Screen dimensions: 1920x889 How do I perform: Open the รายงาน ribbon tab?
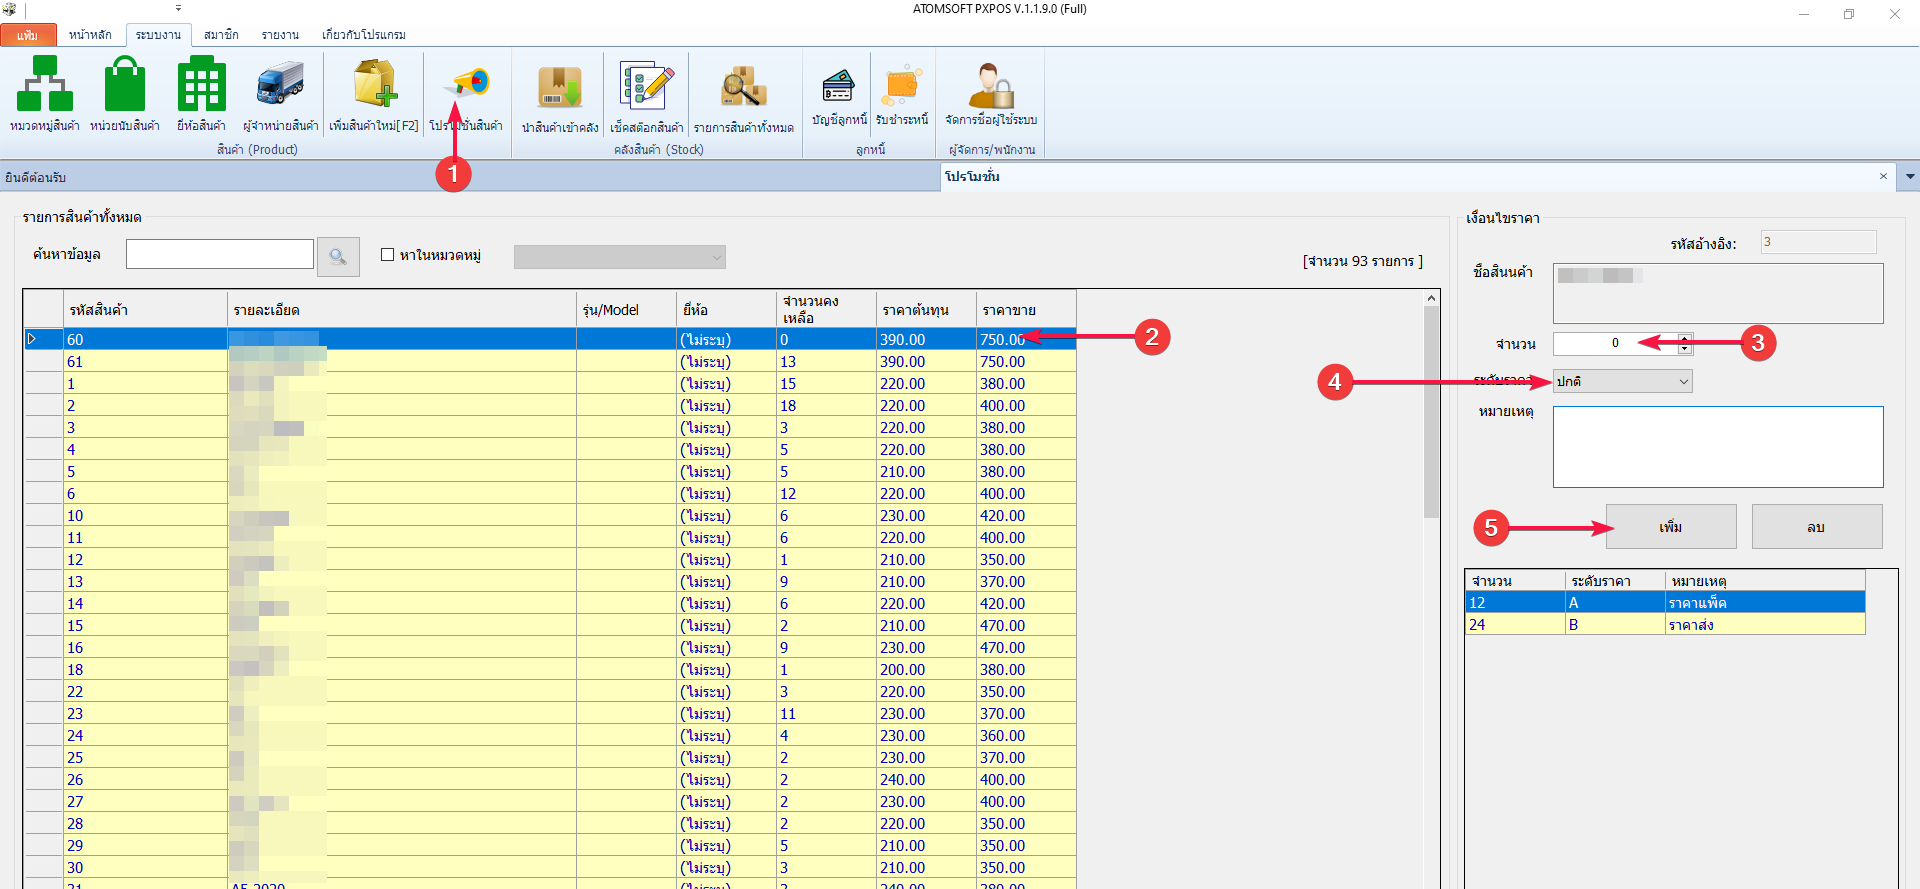click(x=280, y=35)
